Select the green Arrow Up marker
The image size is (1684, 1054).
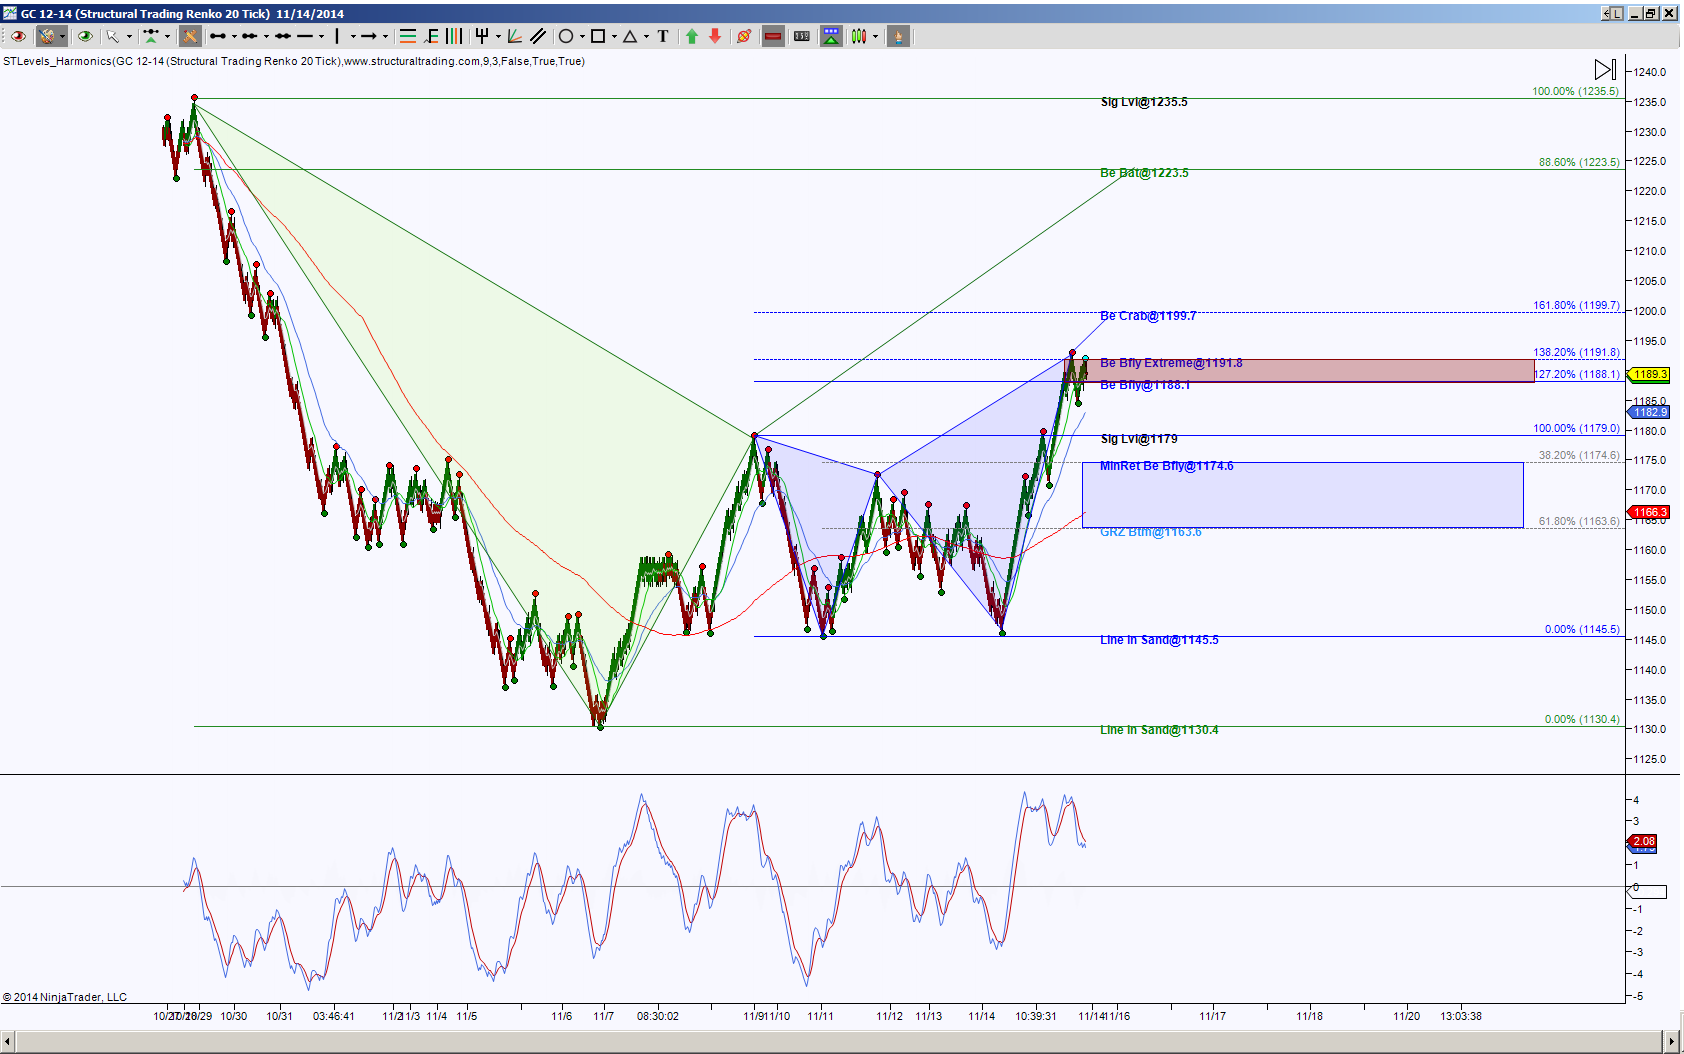coord(691,36)
